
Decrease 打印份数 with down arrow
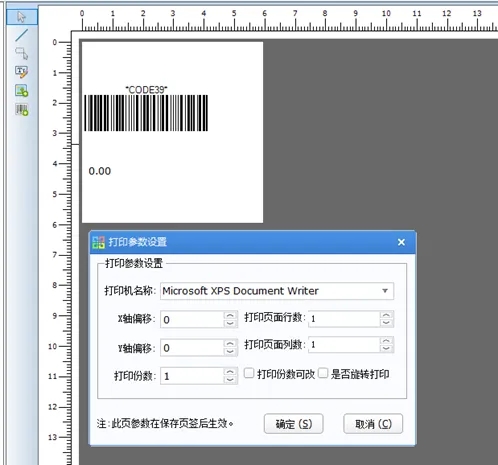point(230,379)
